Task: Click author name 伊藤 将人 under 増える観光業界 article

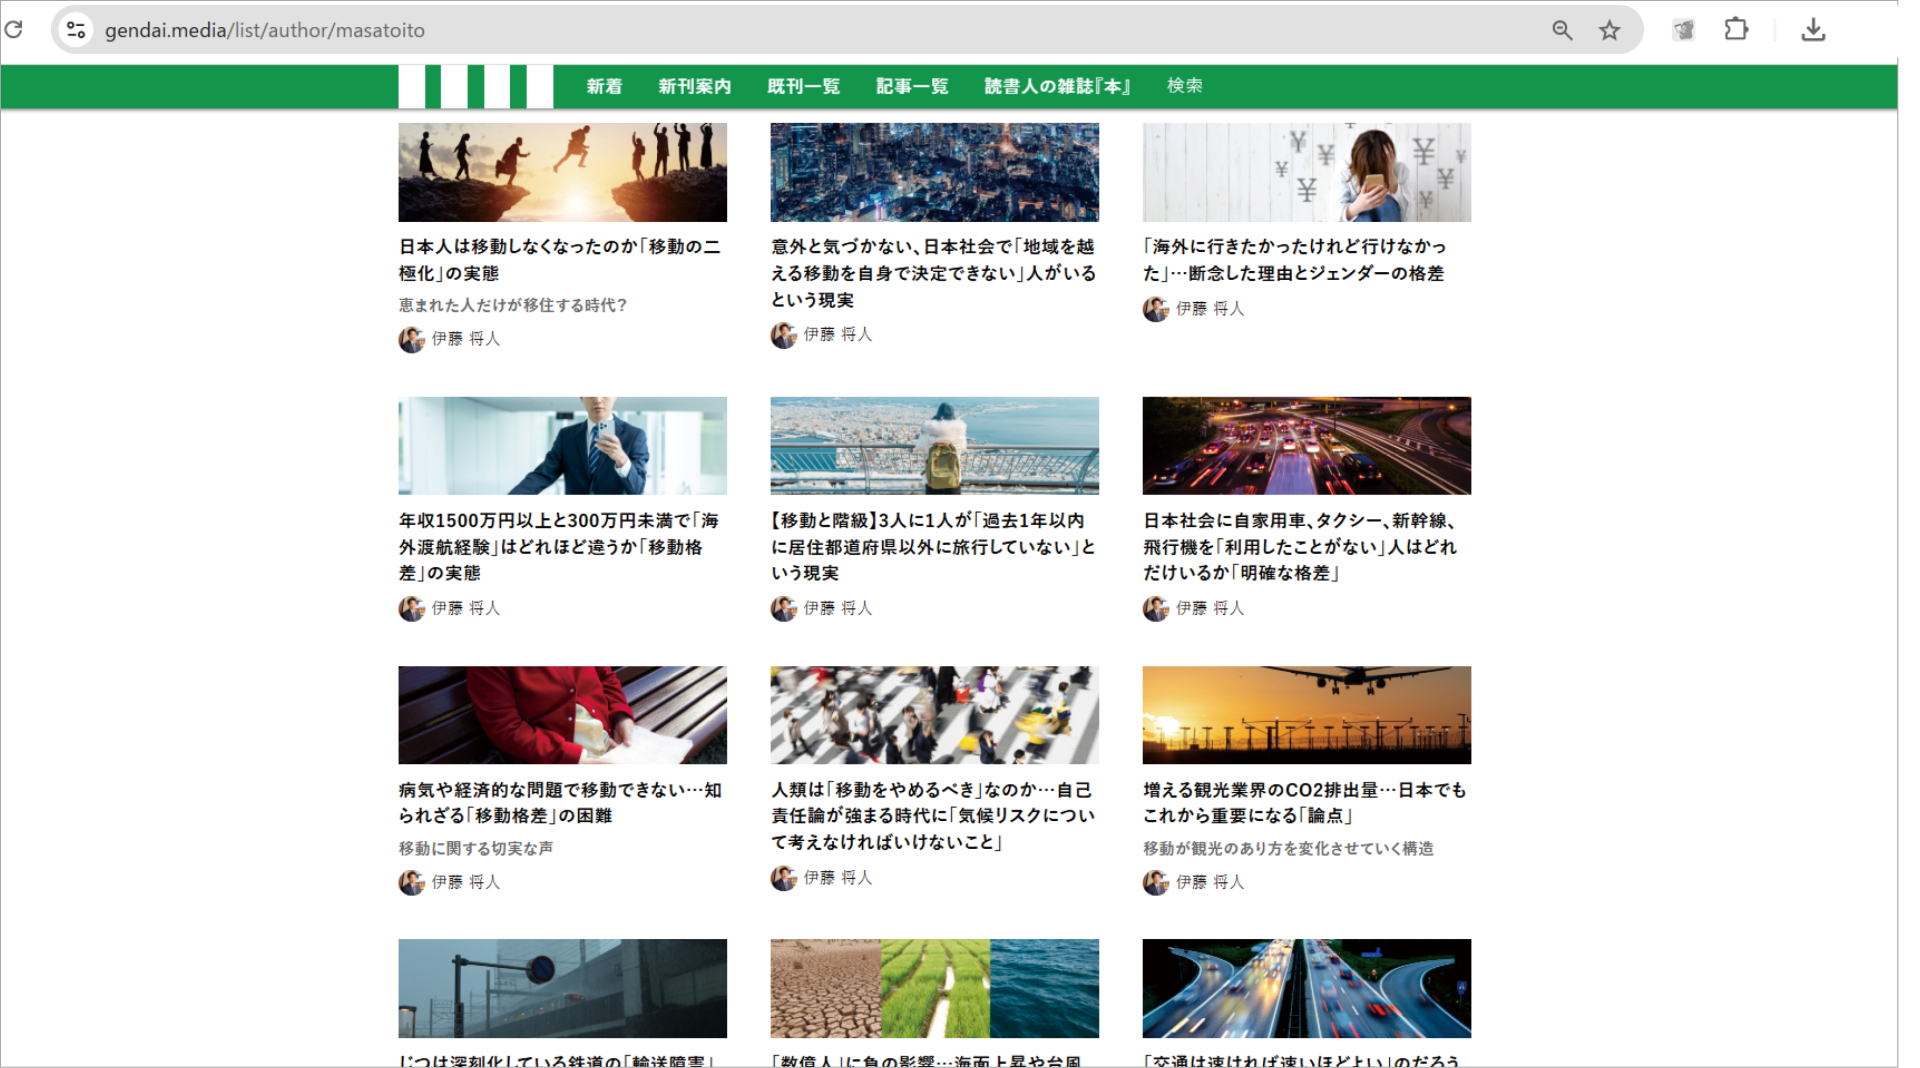Action: coord(1210,882)
